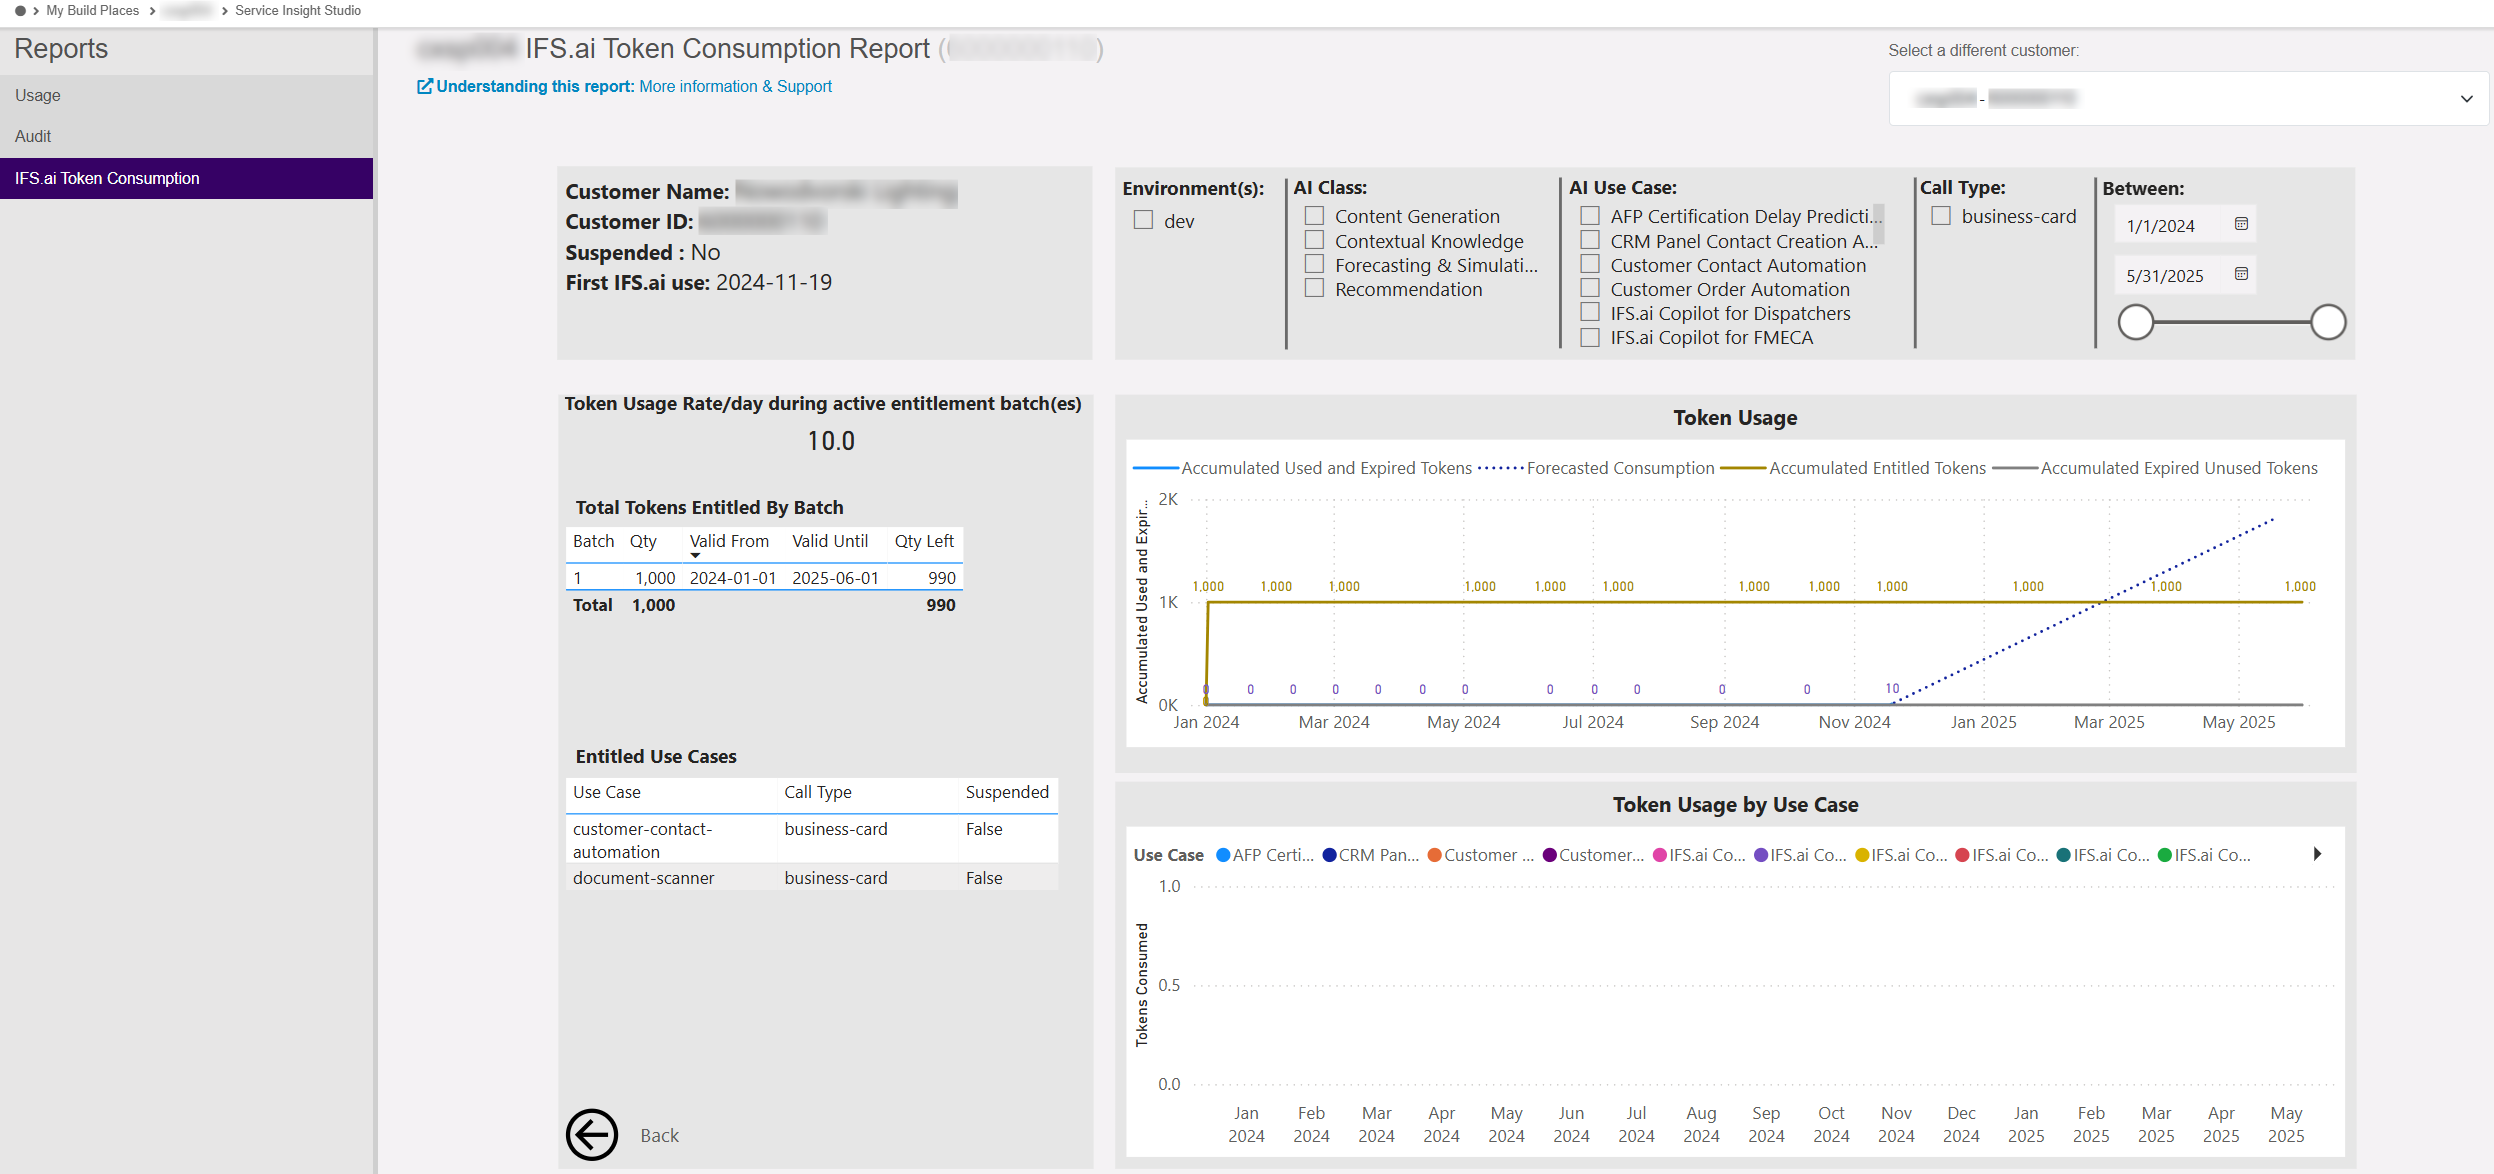
Task: Click the 2025-06-01 valid until cell
Action: 835,578
